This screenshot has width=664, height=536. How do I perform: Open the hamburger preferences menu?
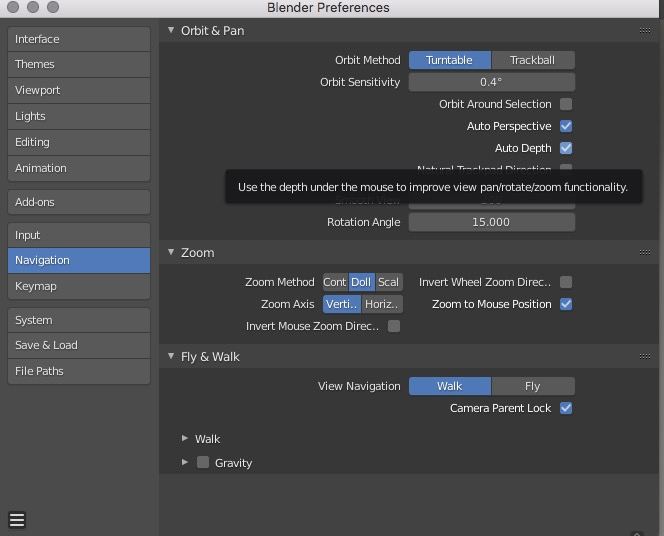(17, 520)
